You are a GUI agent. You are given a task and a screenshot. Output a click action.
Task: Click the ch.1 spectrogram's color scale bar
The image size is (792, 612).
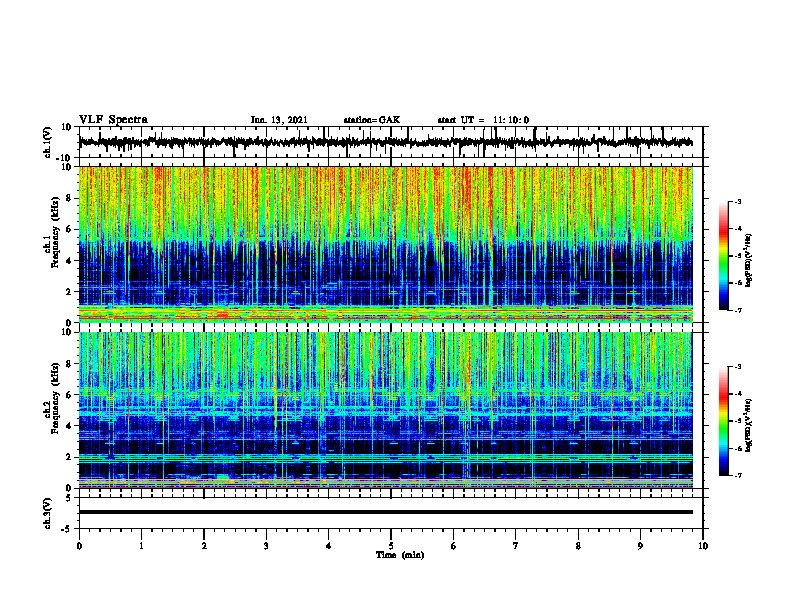click(723, 256)
